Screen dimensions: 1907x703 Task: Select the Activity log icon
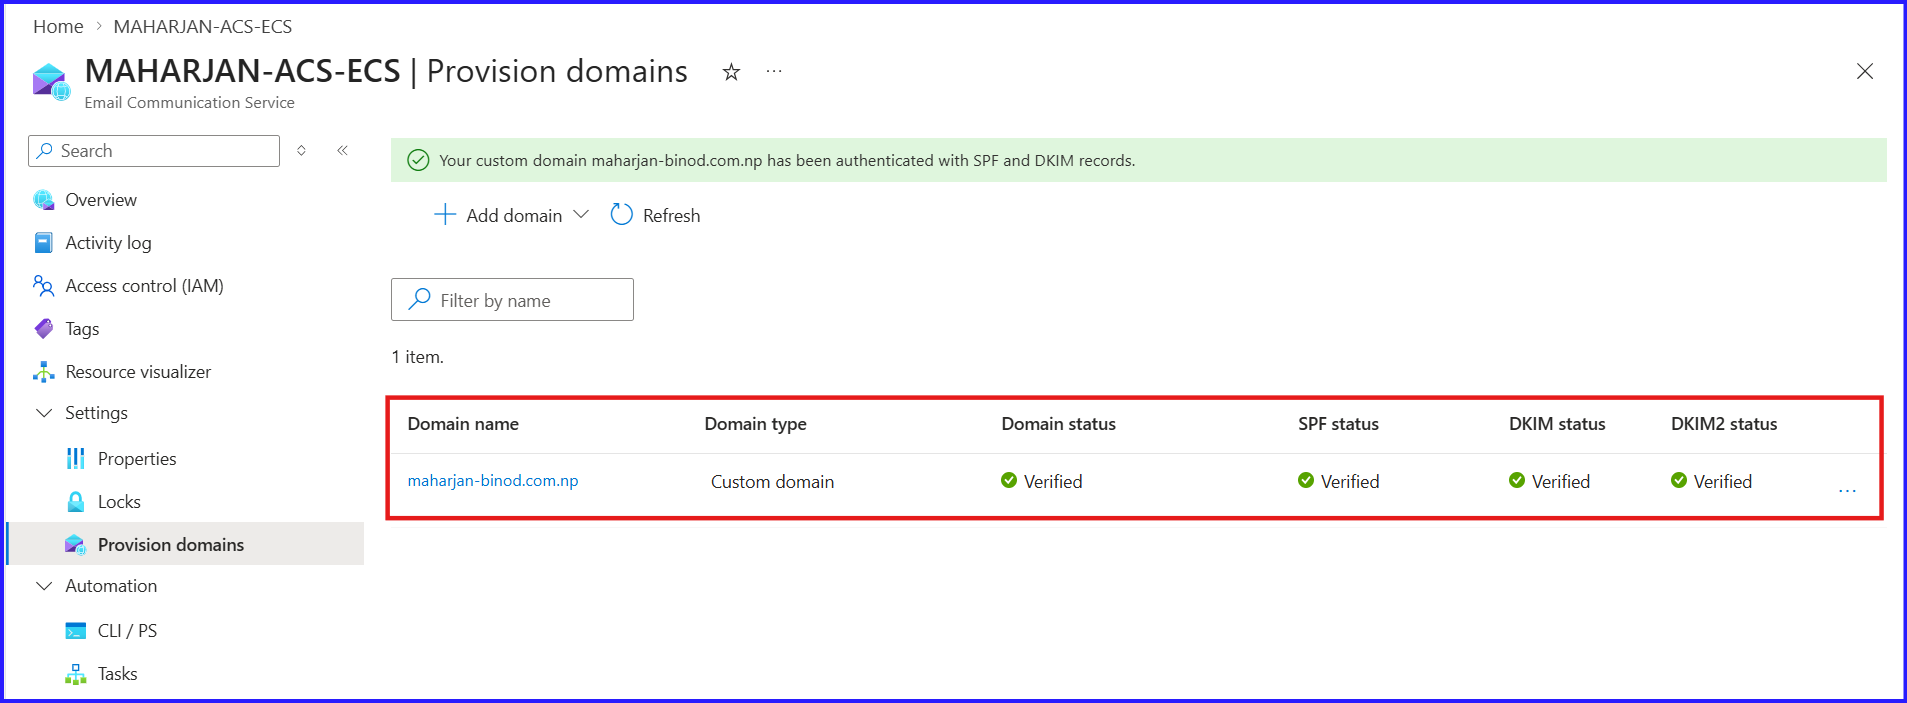42,242
